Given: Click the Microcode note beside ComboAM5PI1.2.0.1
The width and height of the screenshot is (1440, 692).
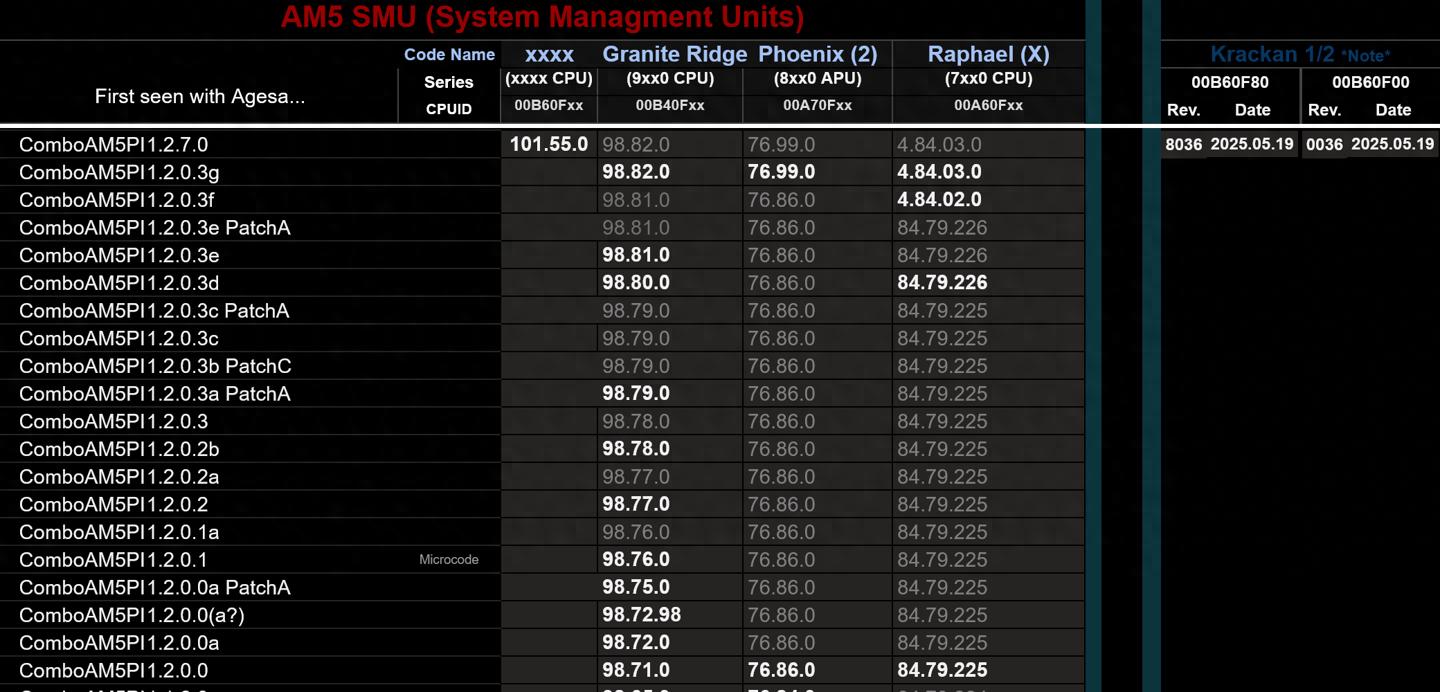Looking at the screenshot, I should coord(448,560).
